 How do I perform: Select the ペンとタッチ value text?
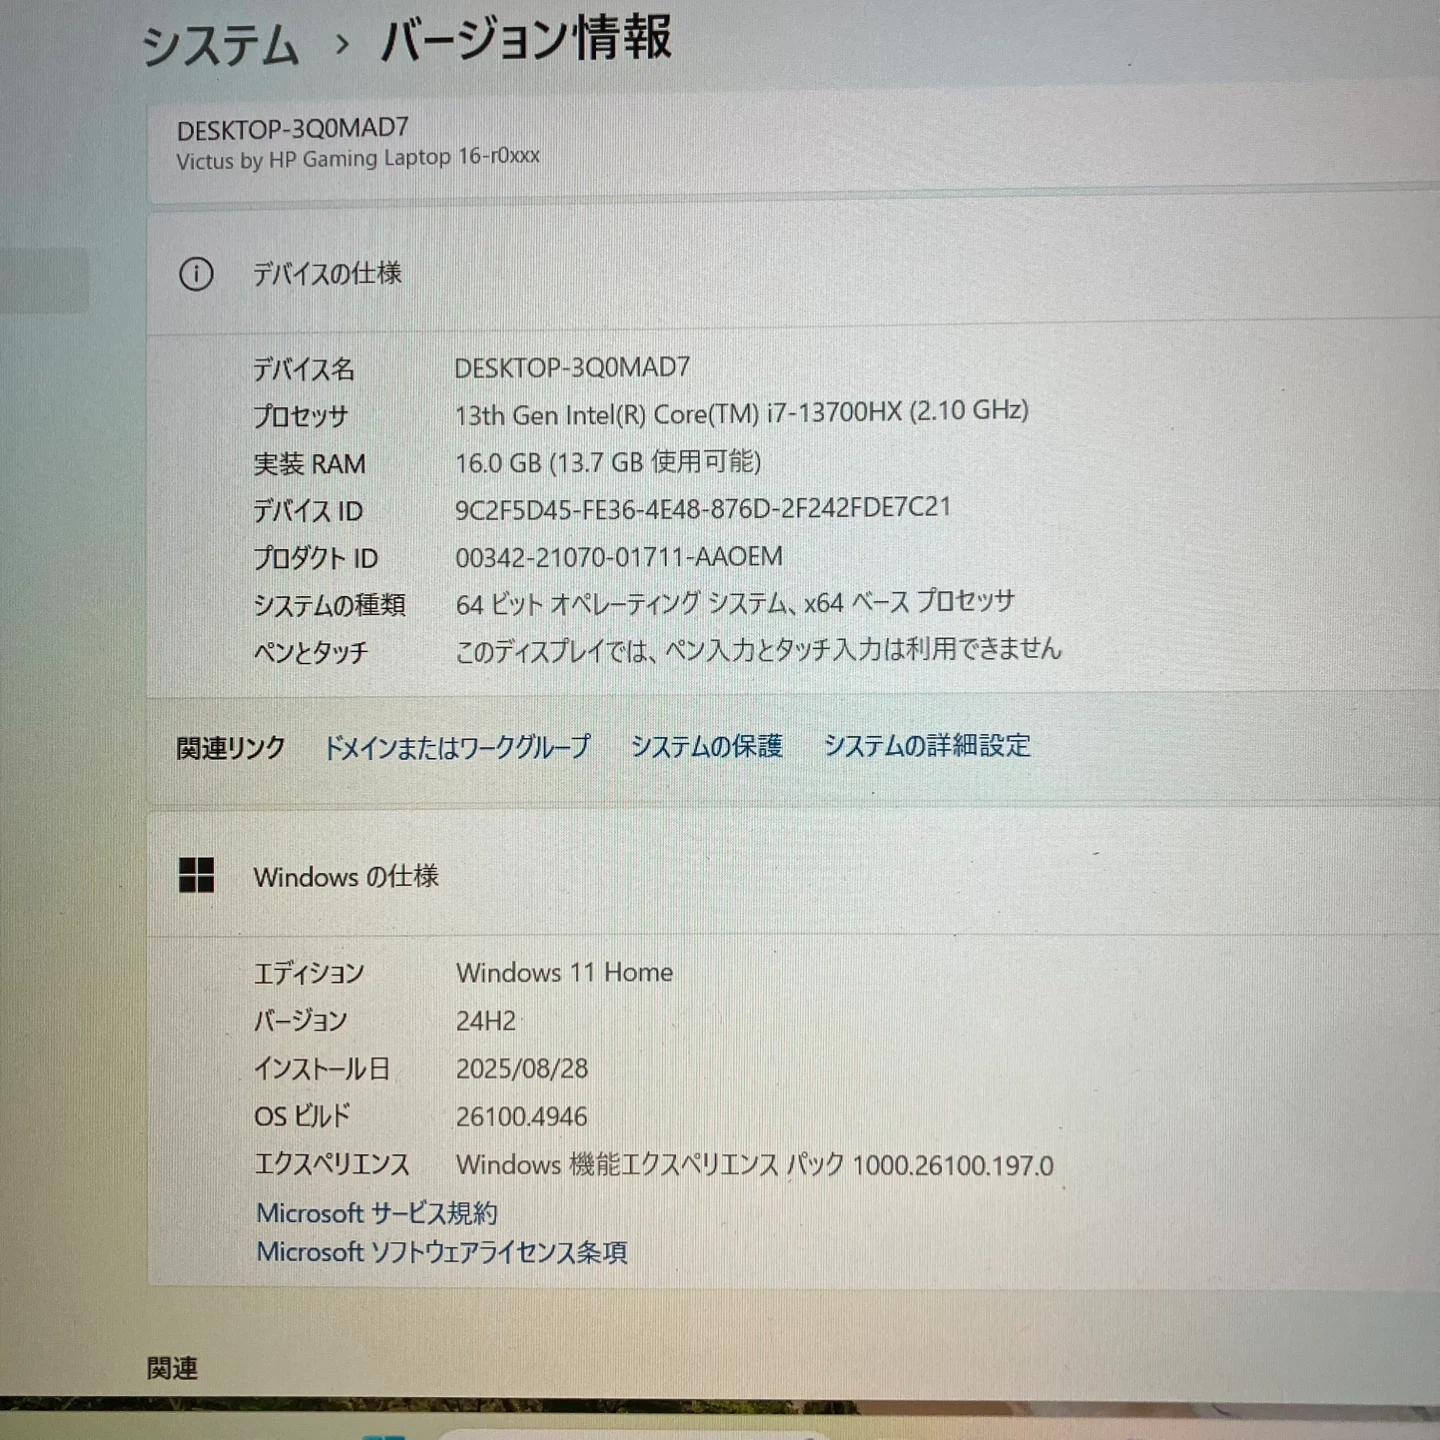click(x=758, y=650)
